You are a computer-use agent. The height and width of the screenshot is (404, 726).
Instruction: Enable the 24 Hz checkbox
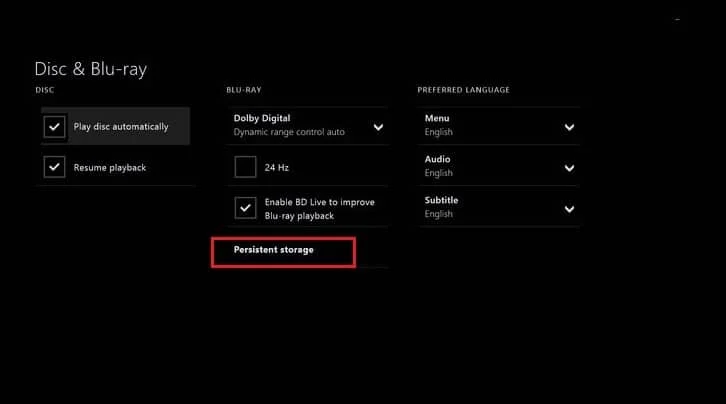point(245,167)
